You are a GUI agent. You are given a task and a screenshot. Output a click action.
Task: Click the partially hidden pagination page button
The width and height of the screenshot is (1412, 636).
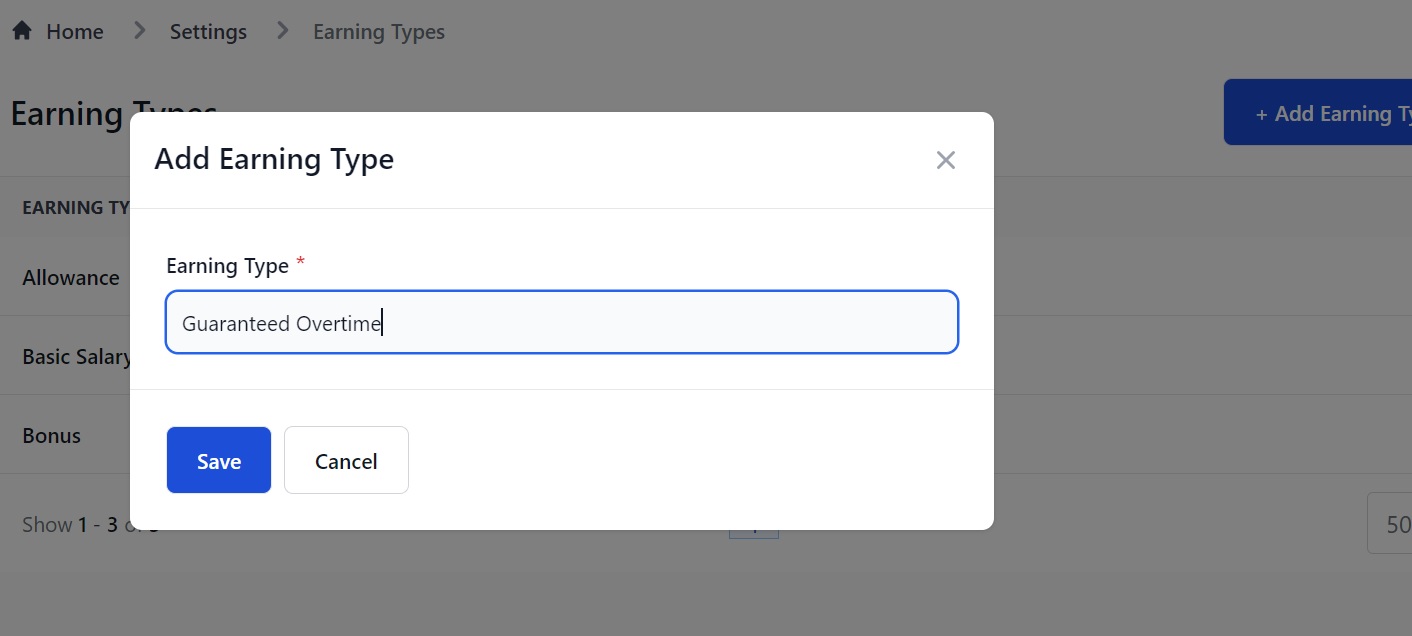(753, 534)
